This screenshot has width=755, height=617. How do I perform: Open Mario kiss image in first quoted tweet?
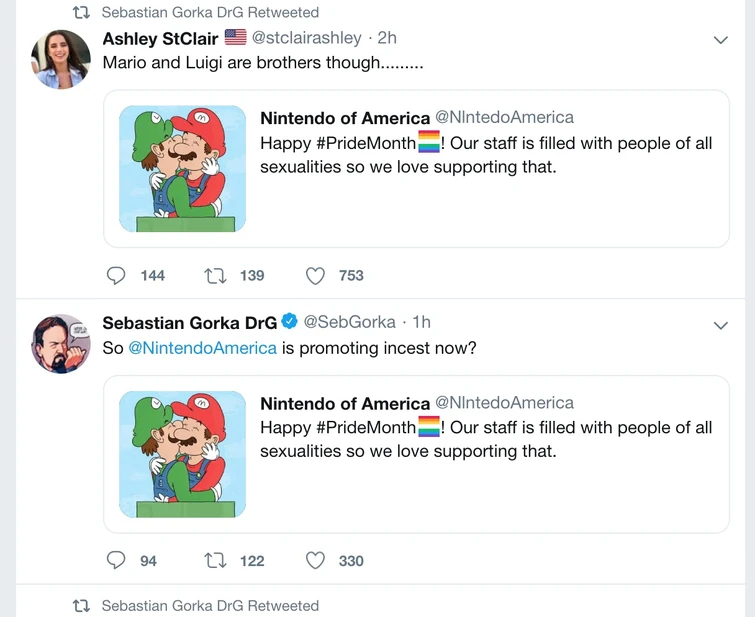pos(183,169)
